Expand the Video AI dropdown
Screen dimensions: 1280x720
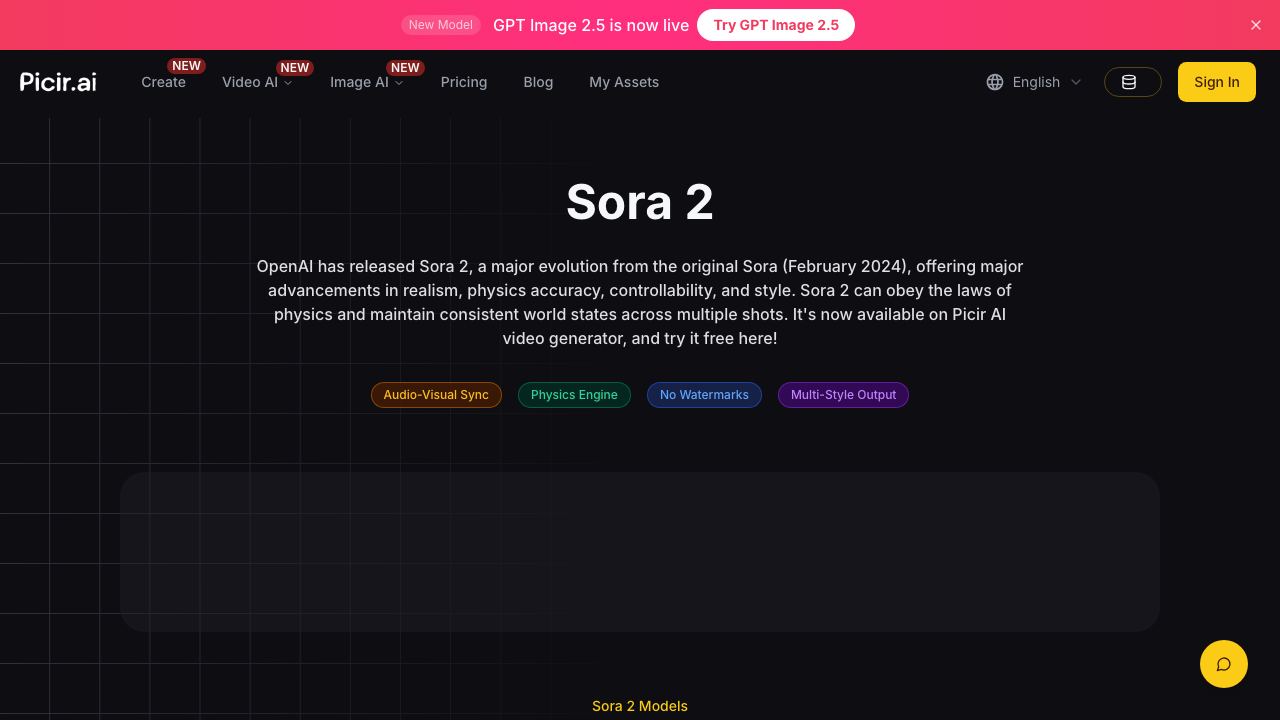(x=257, y=82)
